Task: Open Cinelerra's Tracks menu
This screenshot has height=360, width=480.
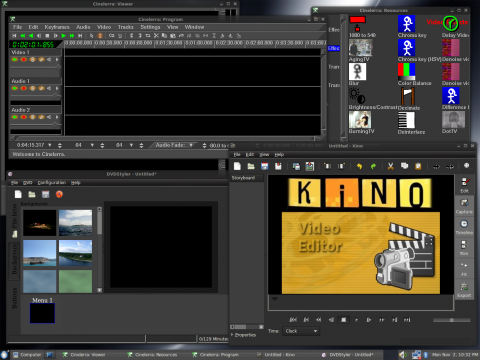Action: click(x=125, y=27)
